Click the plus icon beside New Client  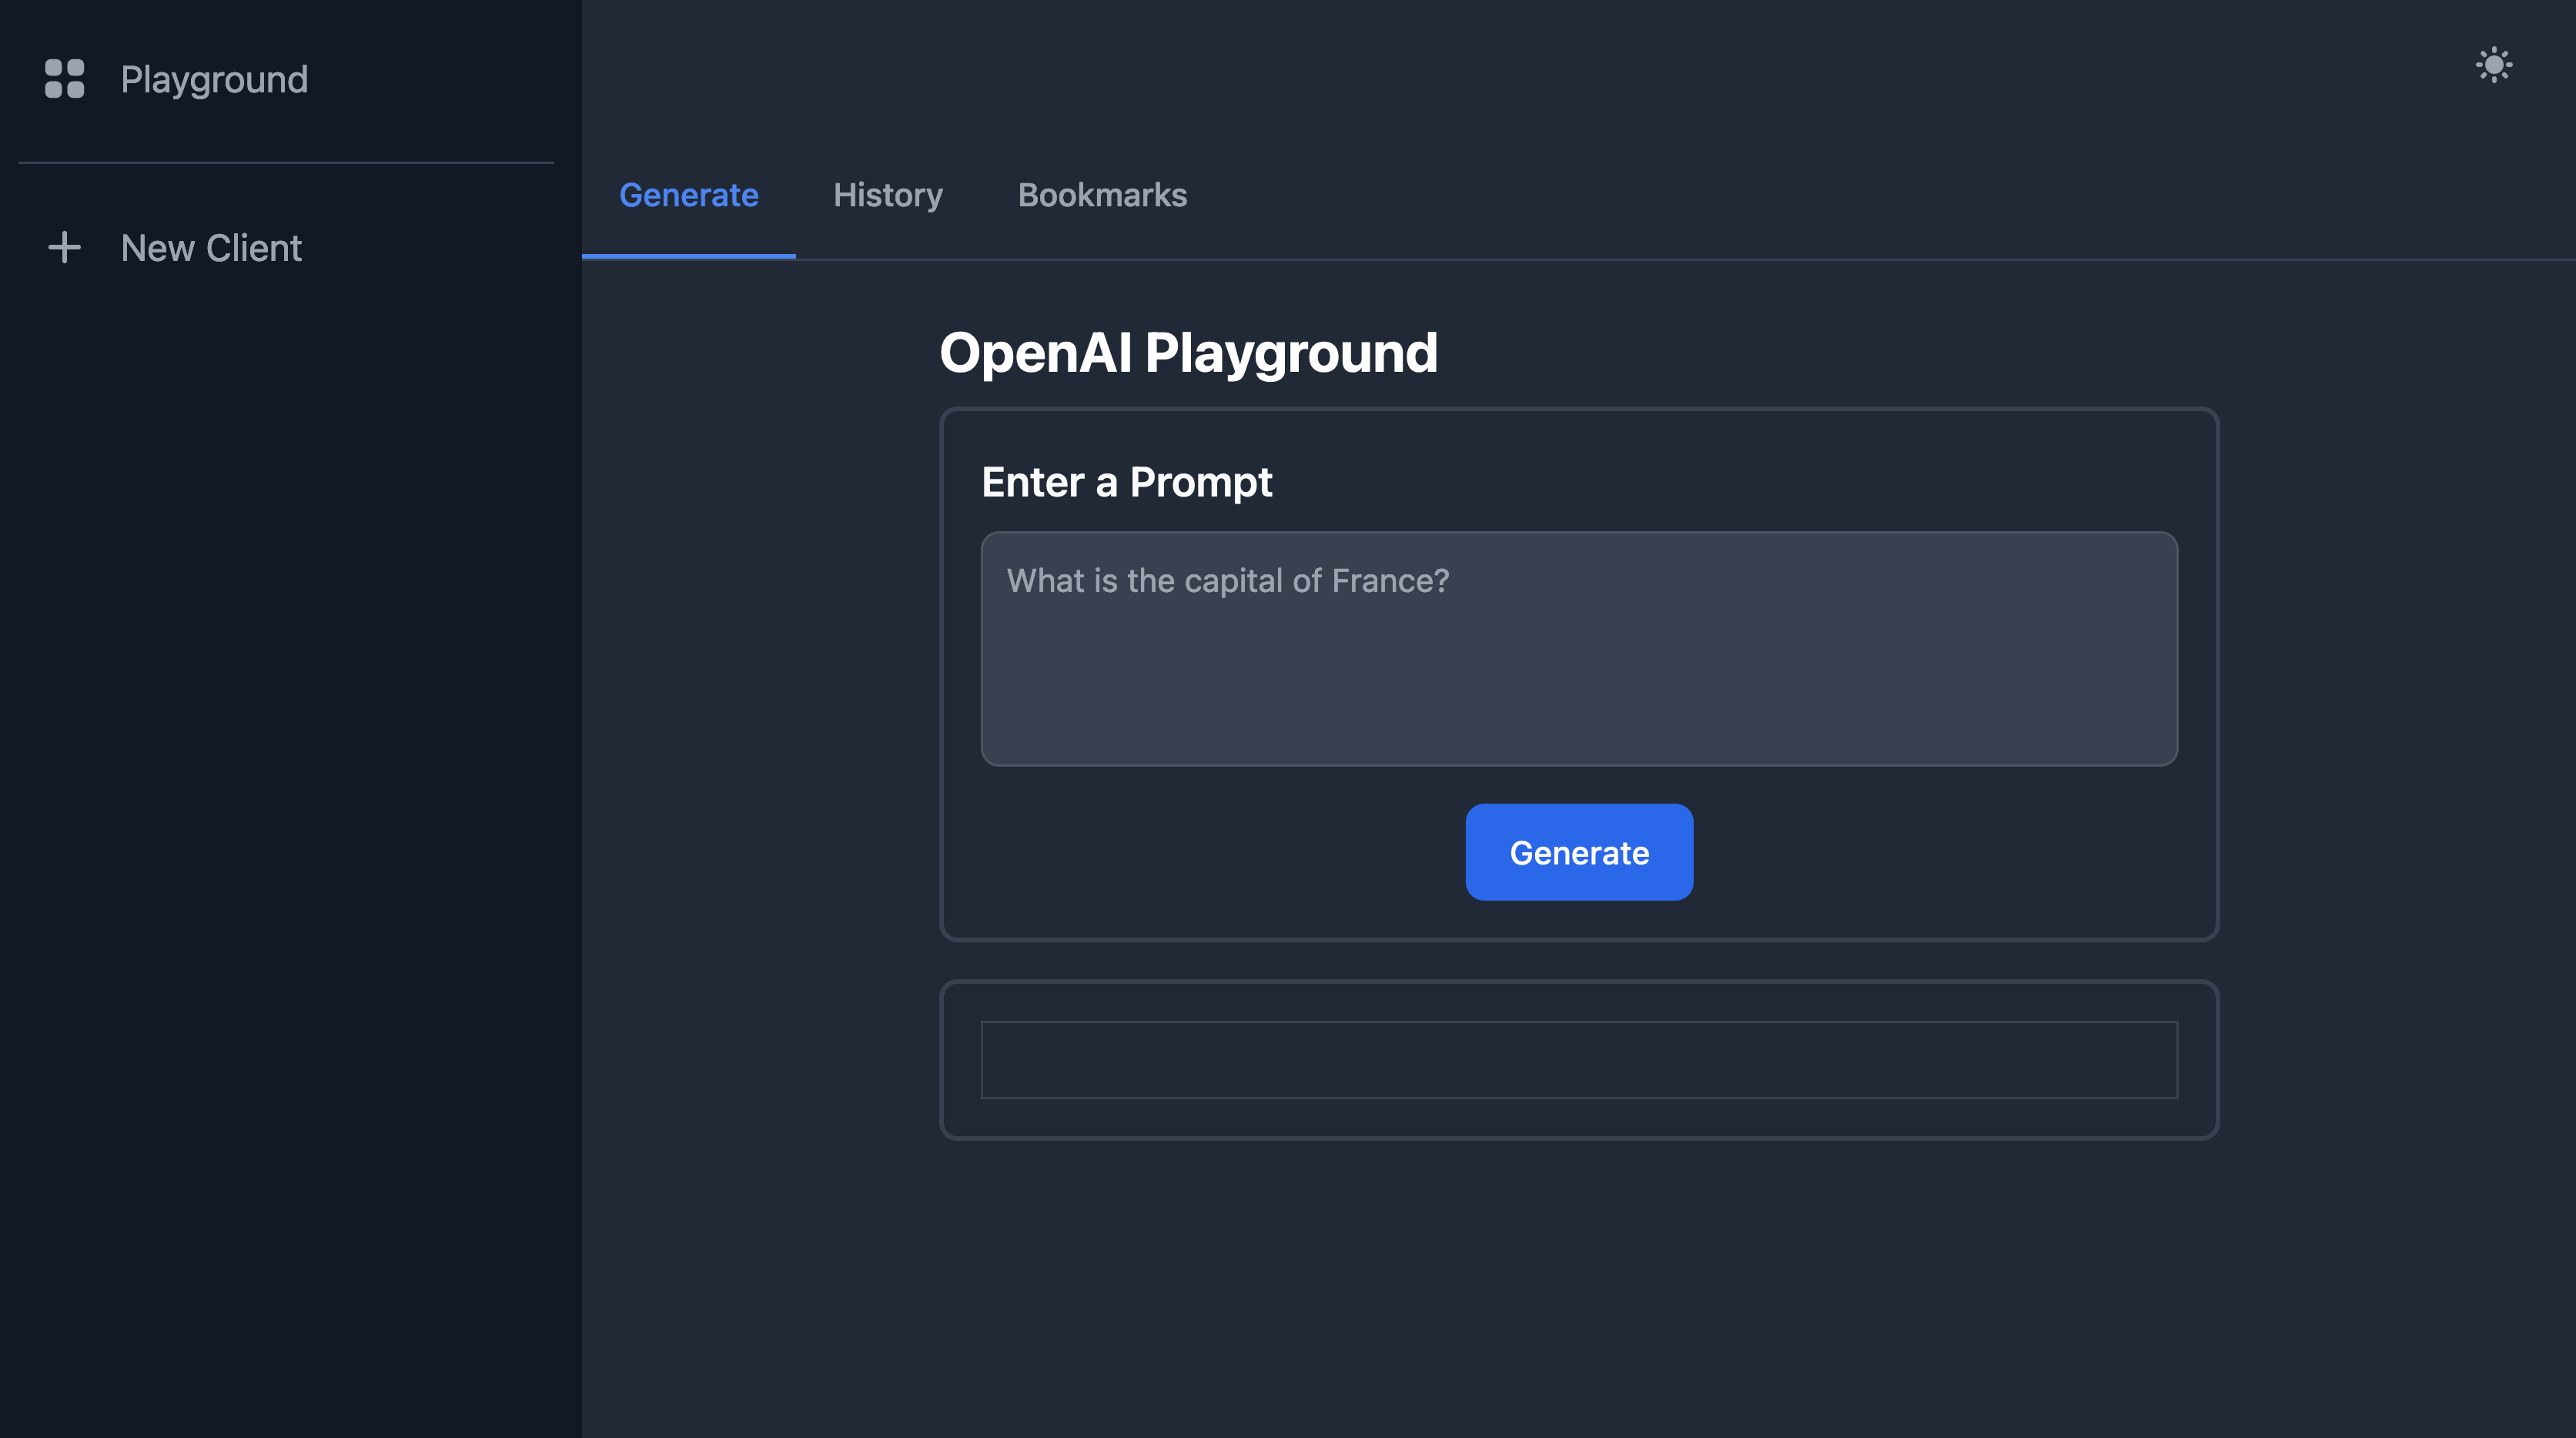click(x=65, y=247)
